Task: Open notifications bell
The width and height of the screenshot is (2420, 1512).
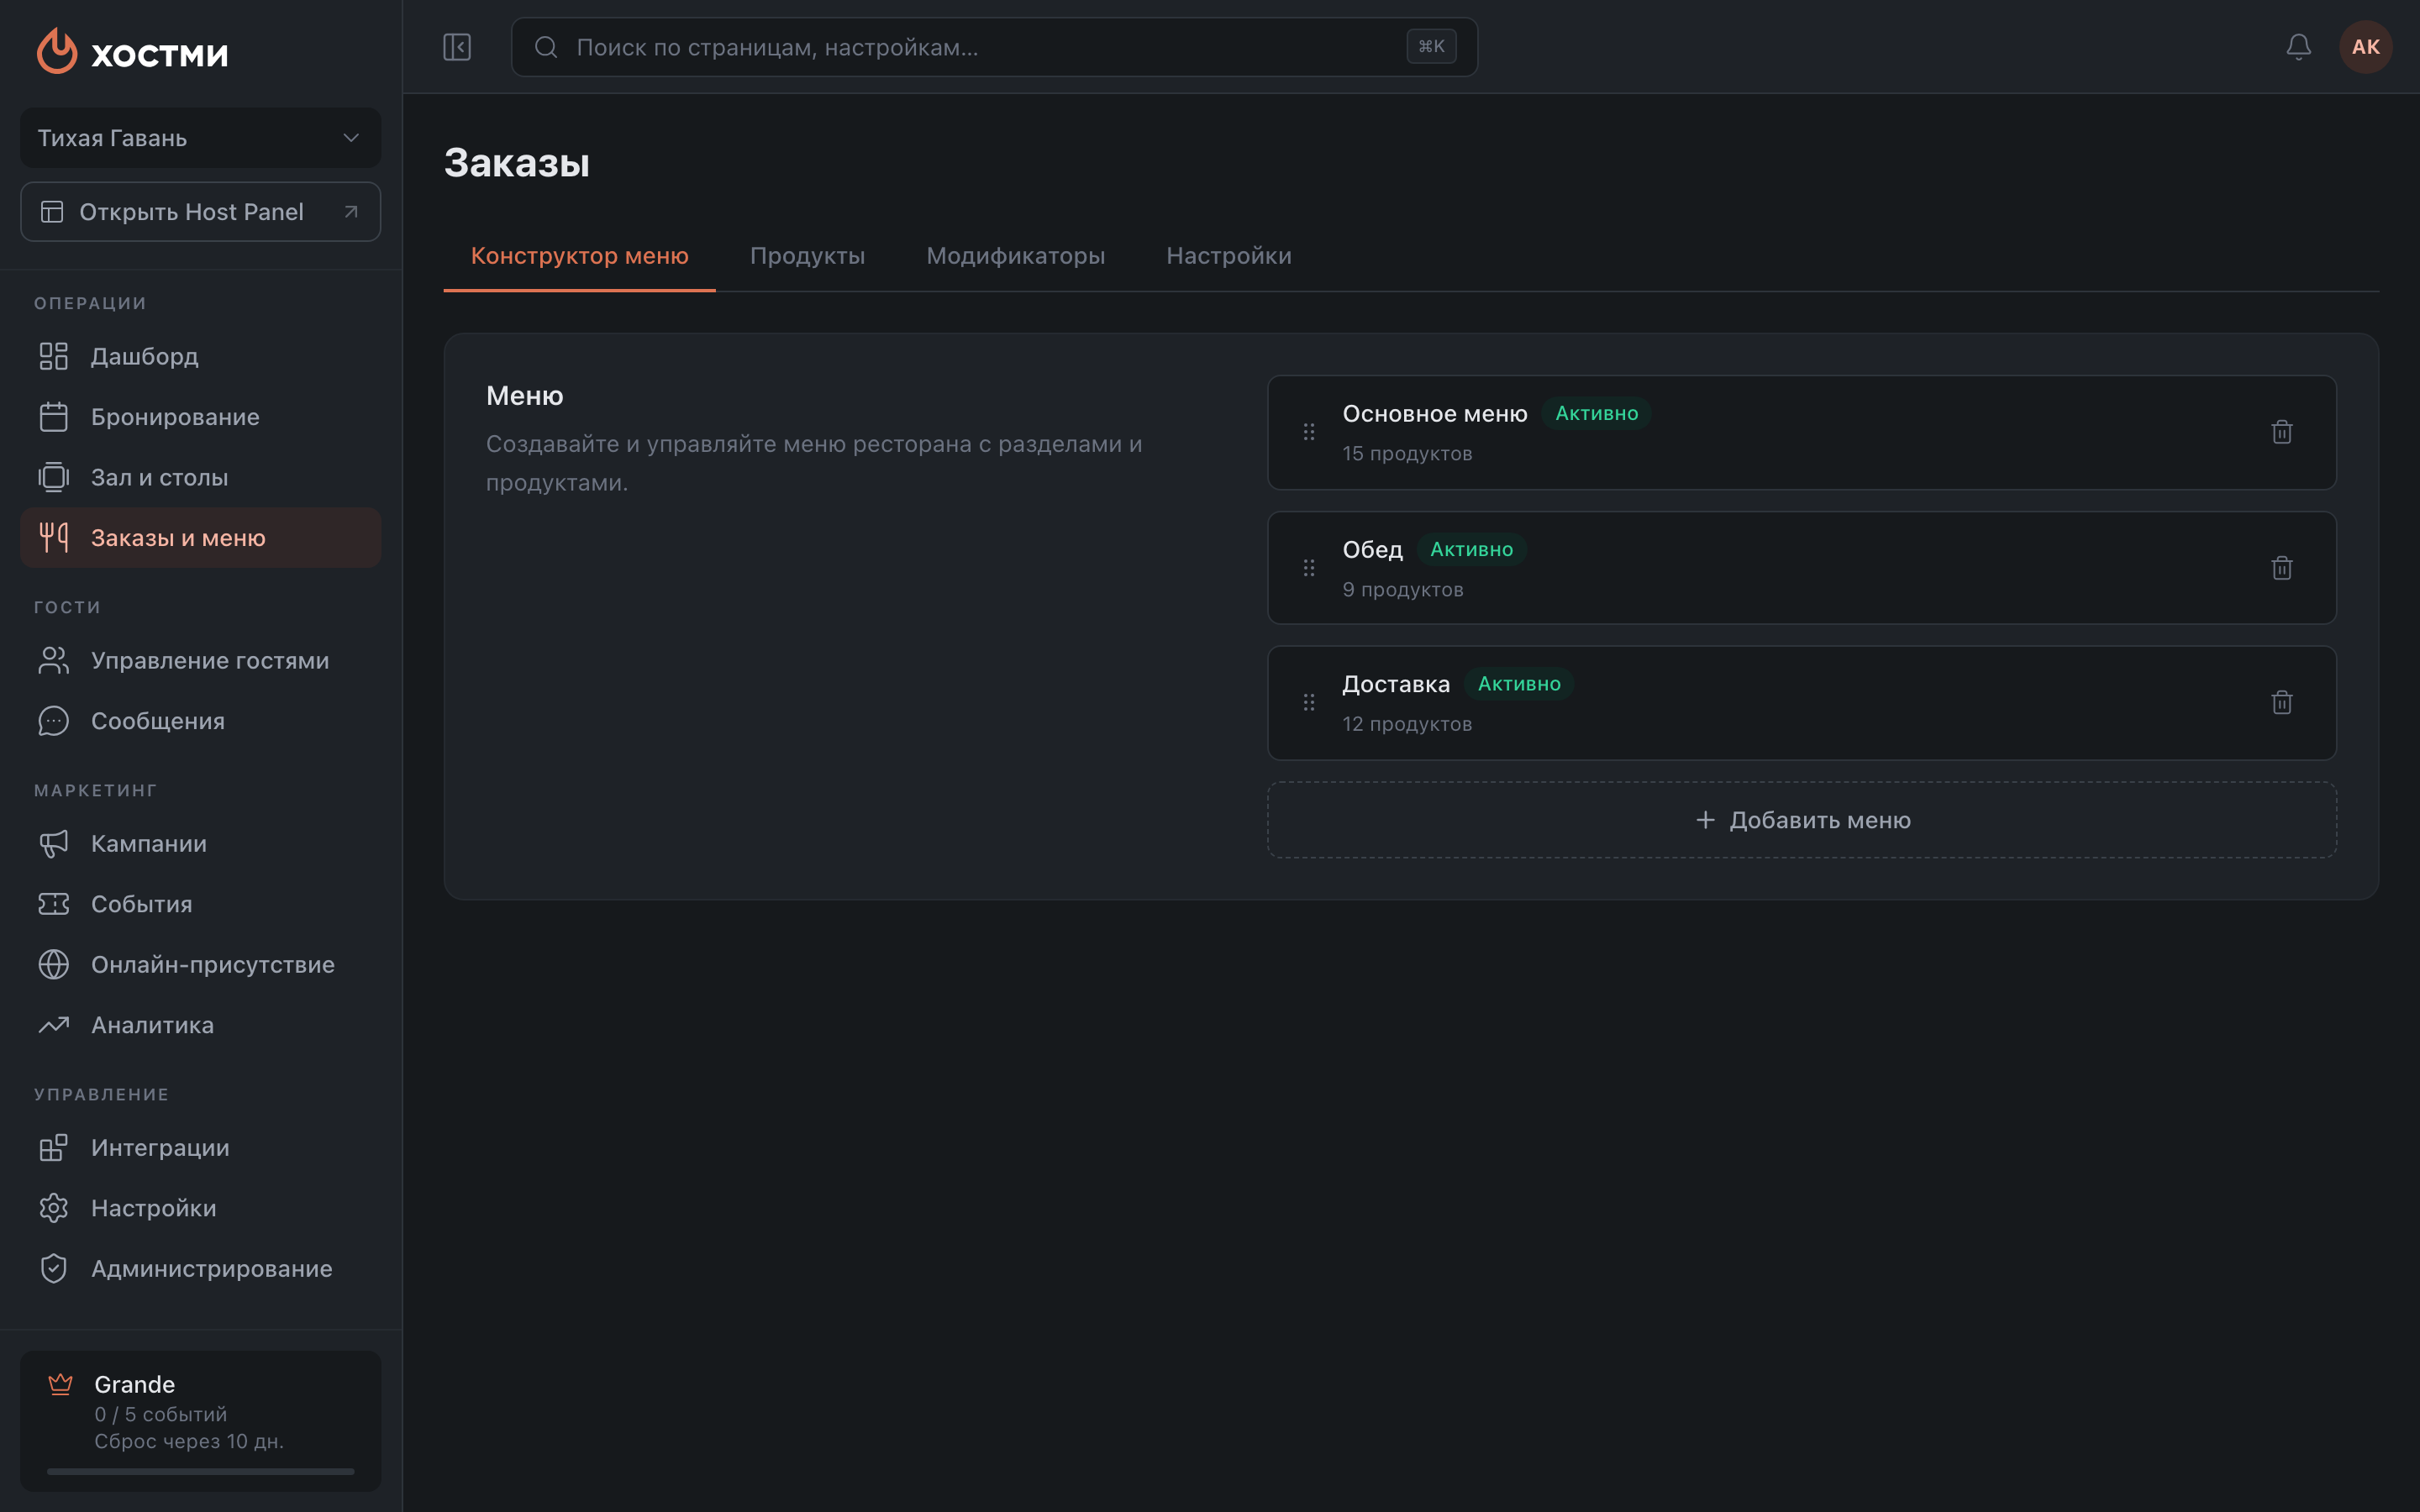Action: [x=2298, y=47]
